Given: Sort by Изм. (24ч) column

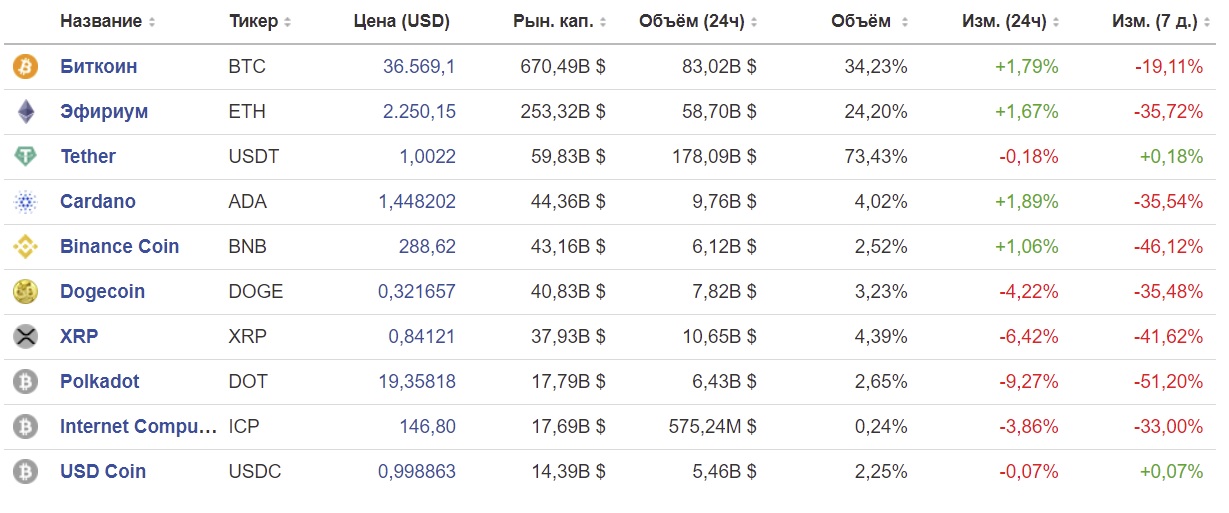Looking at the screenshot, I should pyautogui.click(x=1011, y=21).
